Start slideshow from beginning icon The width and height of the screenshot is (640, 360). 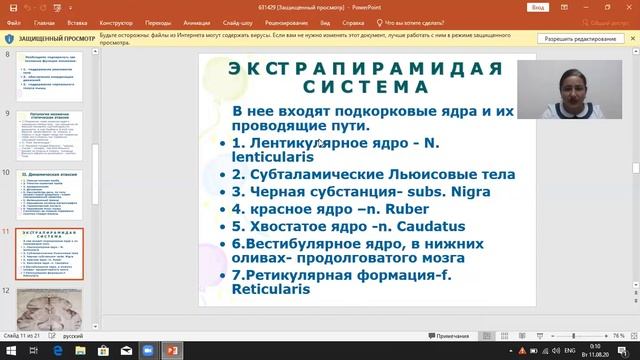[x=57, y=8]
